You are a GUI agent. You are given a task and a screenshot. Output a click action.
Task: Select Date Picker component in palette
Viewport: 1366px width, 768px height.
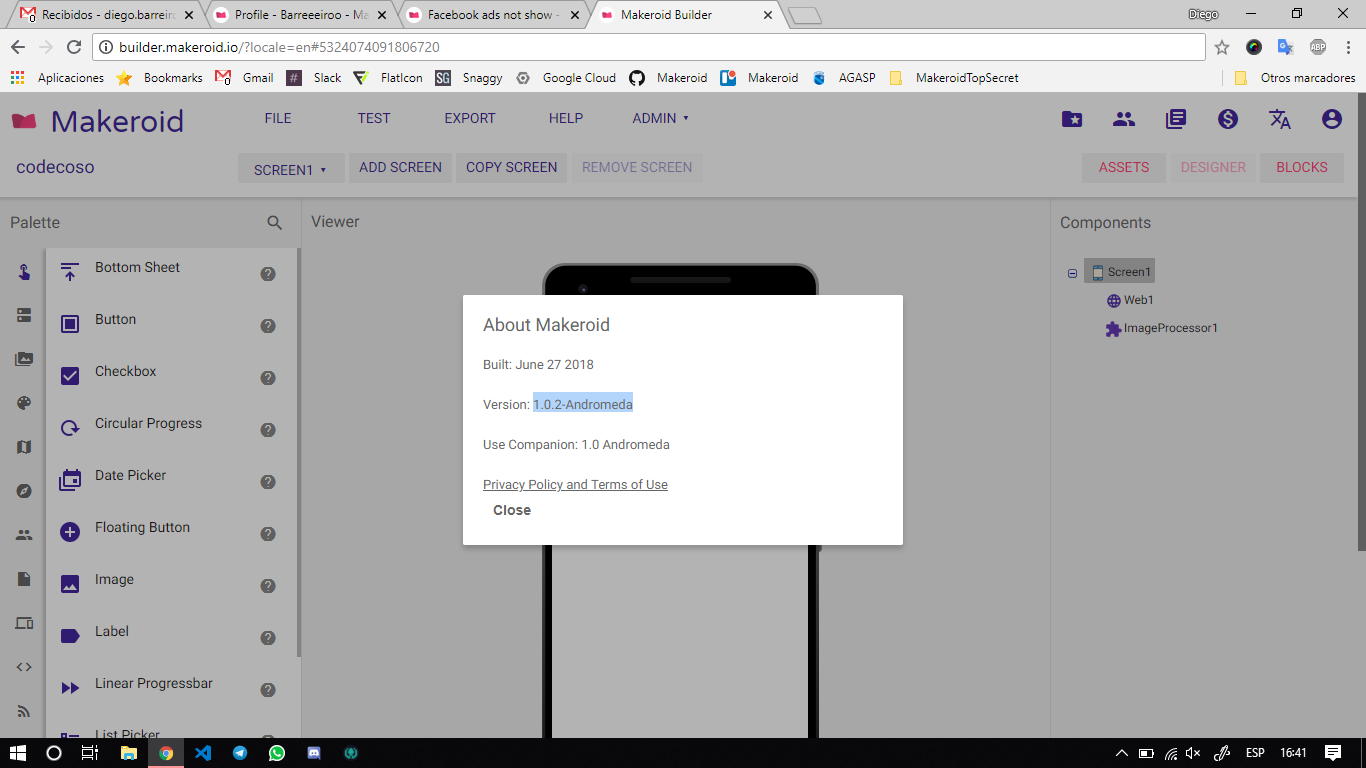pyautogui.click(x=130, y=476)
